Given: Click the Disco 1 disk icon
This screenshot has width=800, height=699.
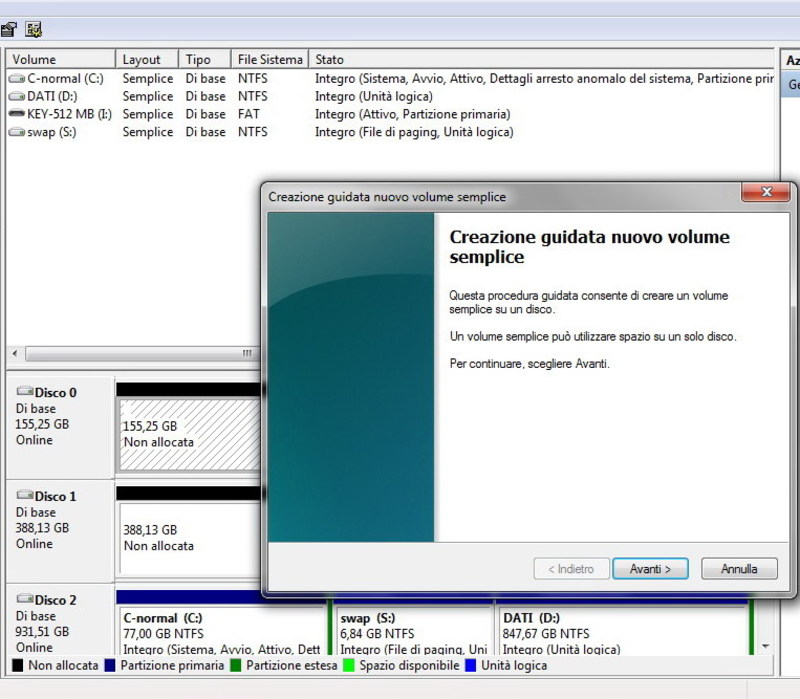Looking at the screenshot, I should pyautogui.click(x=24, y=495).
